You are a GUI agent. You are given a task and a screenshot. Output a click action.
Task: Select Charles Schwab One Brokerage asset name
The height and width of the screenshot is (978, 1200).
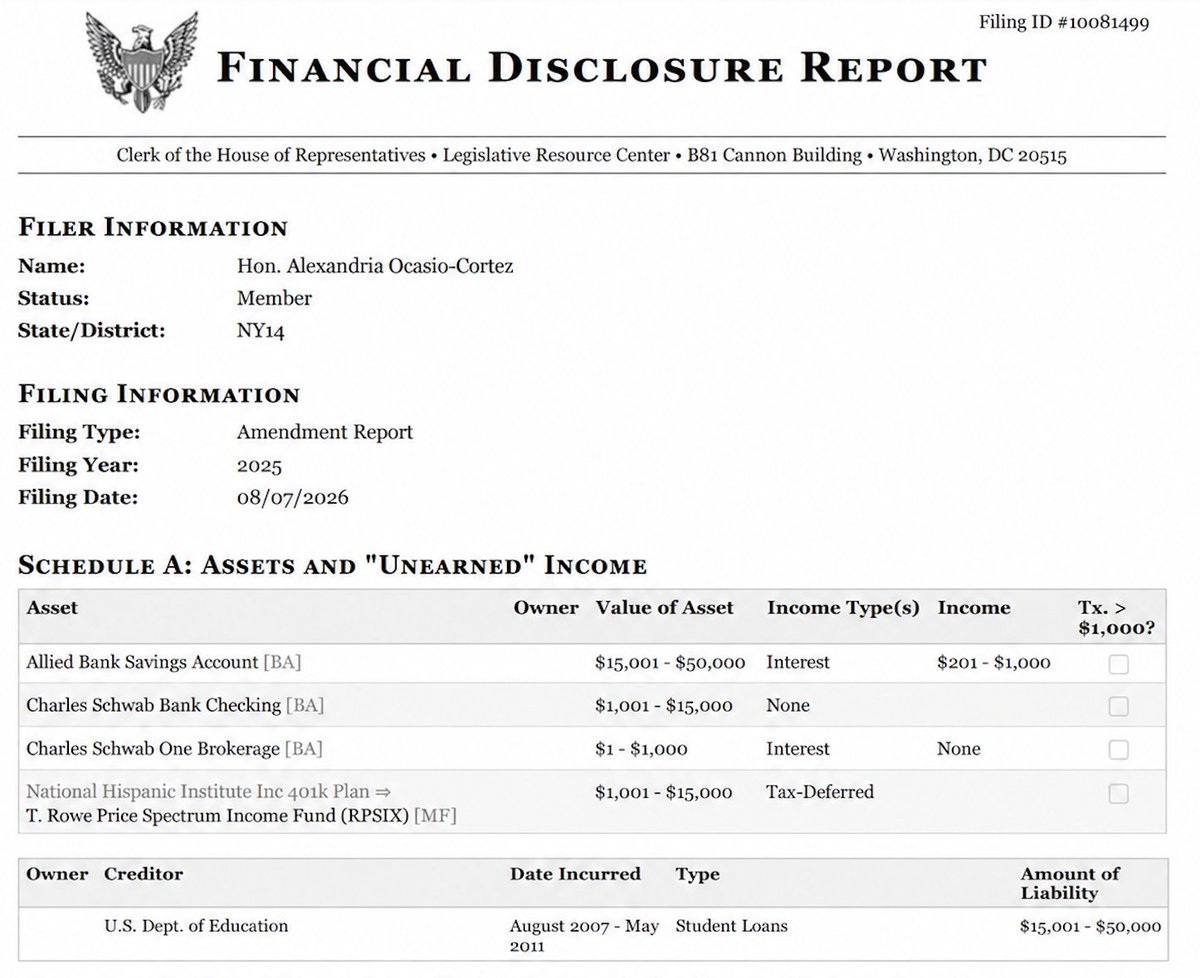click(153, 748)
